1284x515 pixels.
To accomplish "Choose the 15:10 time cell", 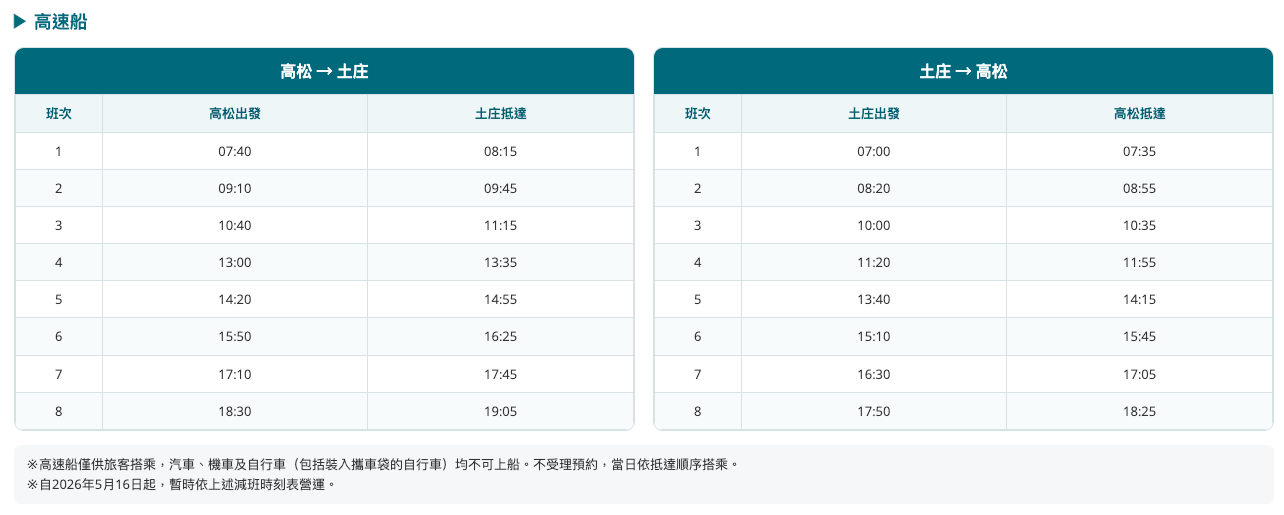I will (874, 337).
